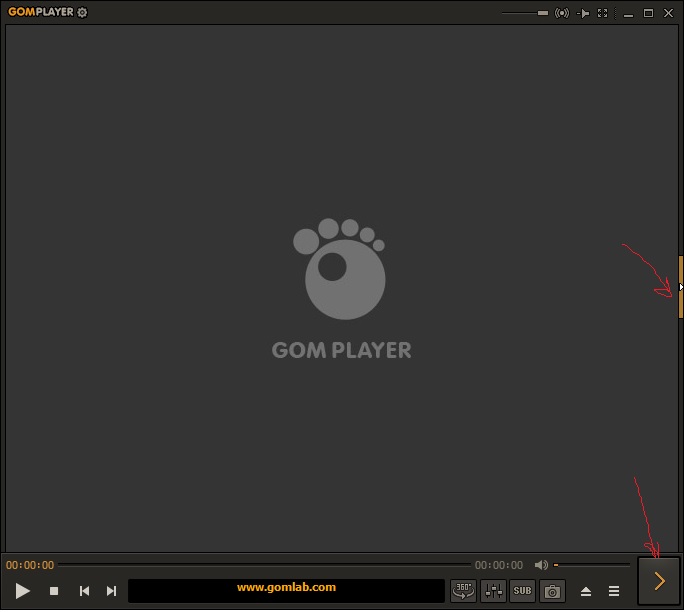Open subtitle options with the SUB button
Screen dimensions: 687x612
point(524,593)
